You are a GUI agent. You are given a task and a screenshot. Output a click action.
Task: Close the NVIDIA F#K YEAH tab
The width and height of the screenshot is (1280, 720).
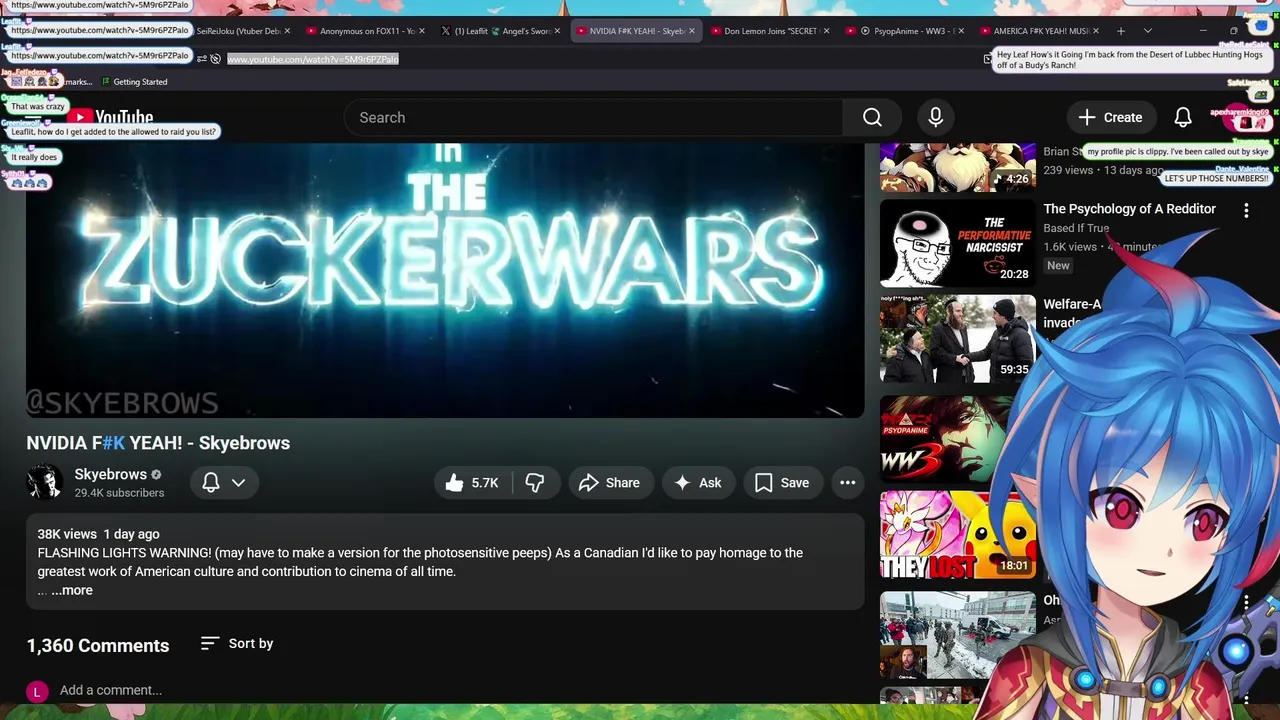pos(692,31)
